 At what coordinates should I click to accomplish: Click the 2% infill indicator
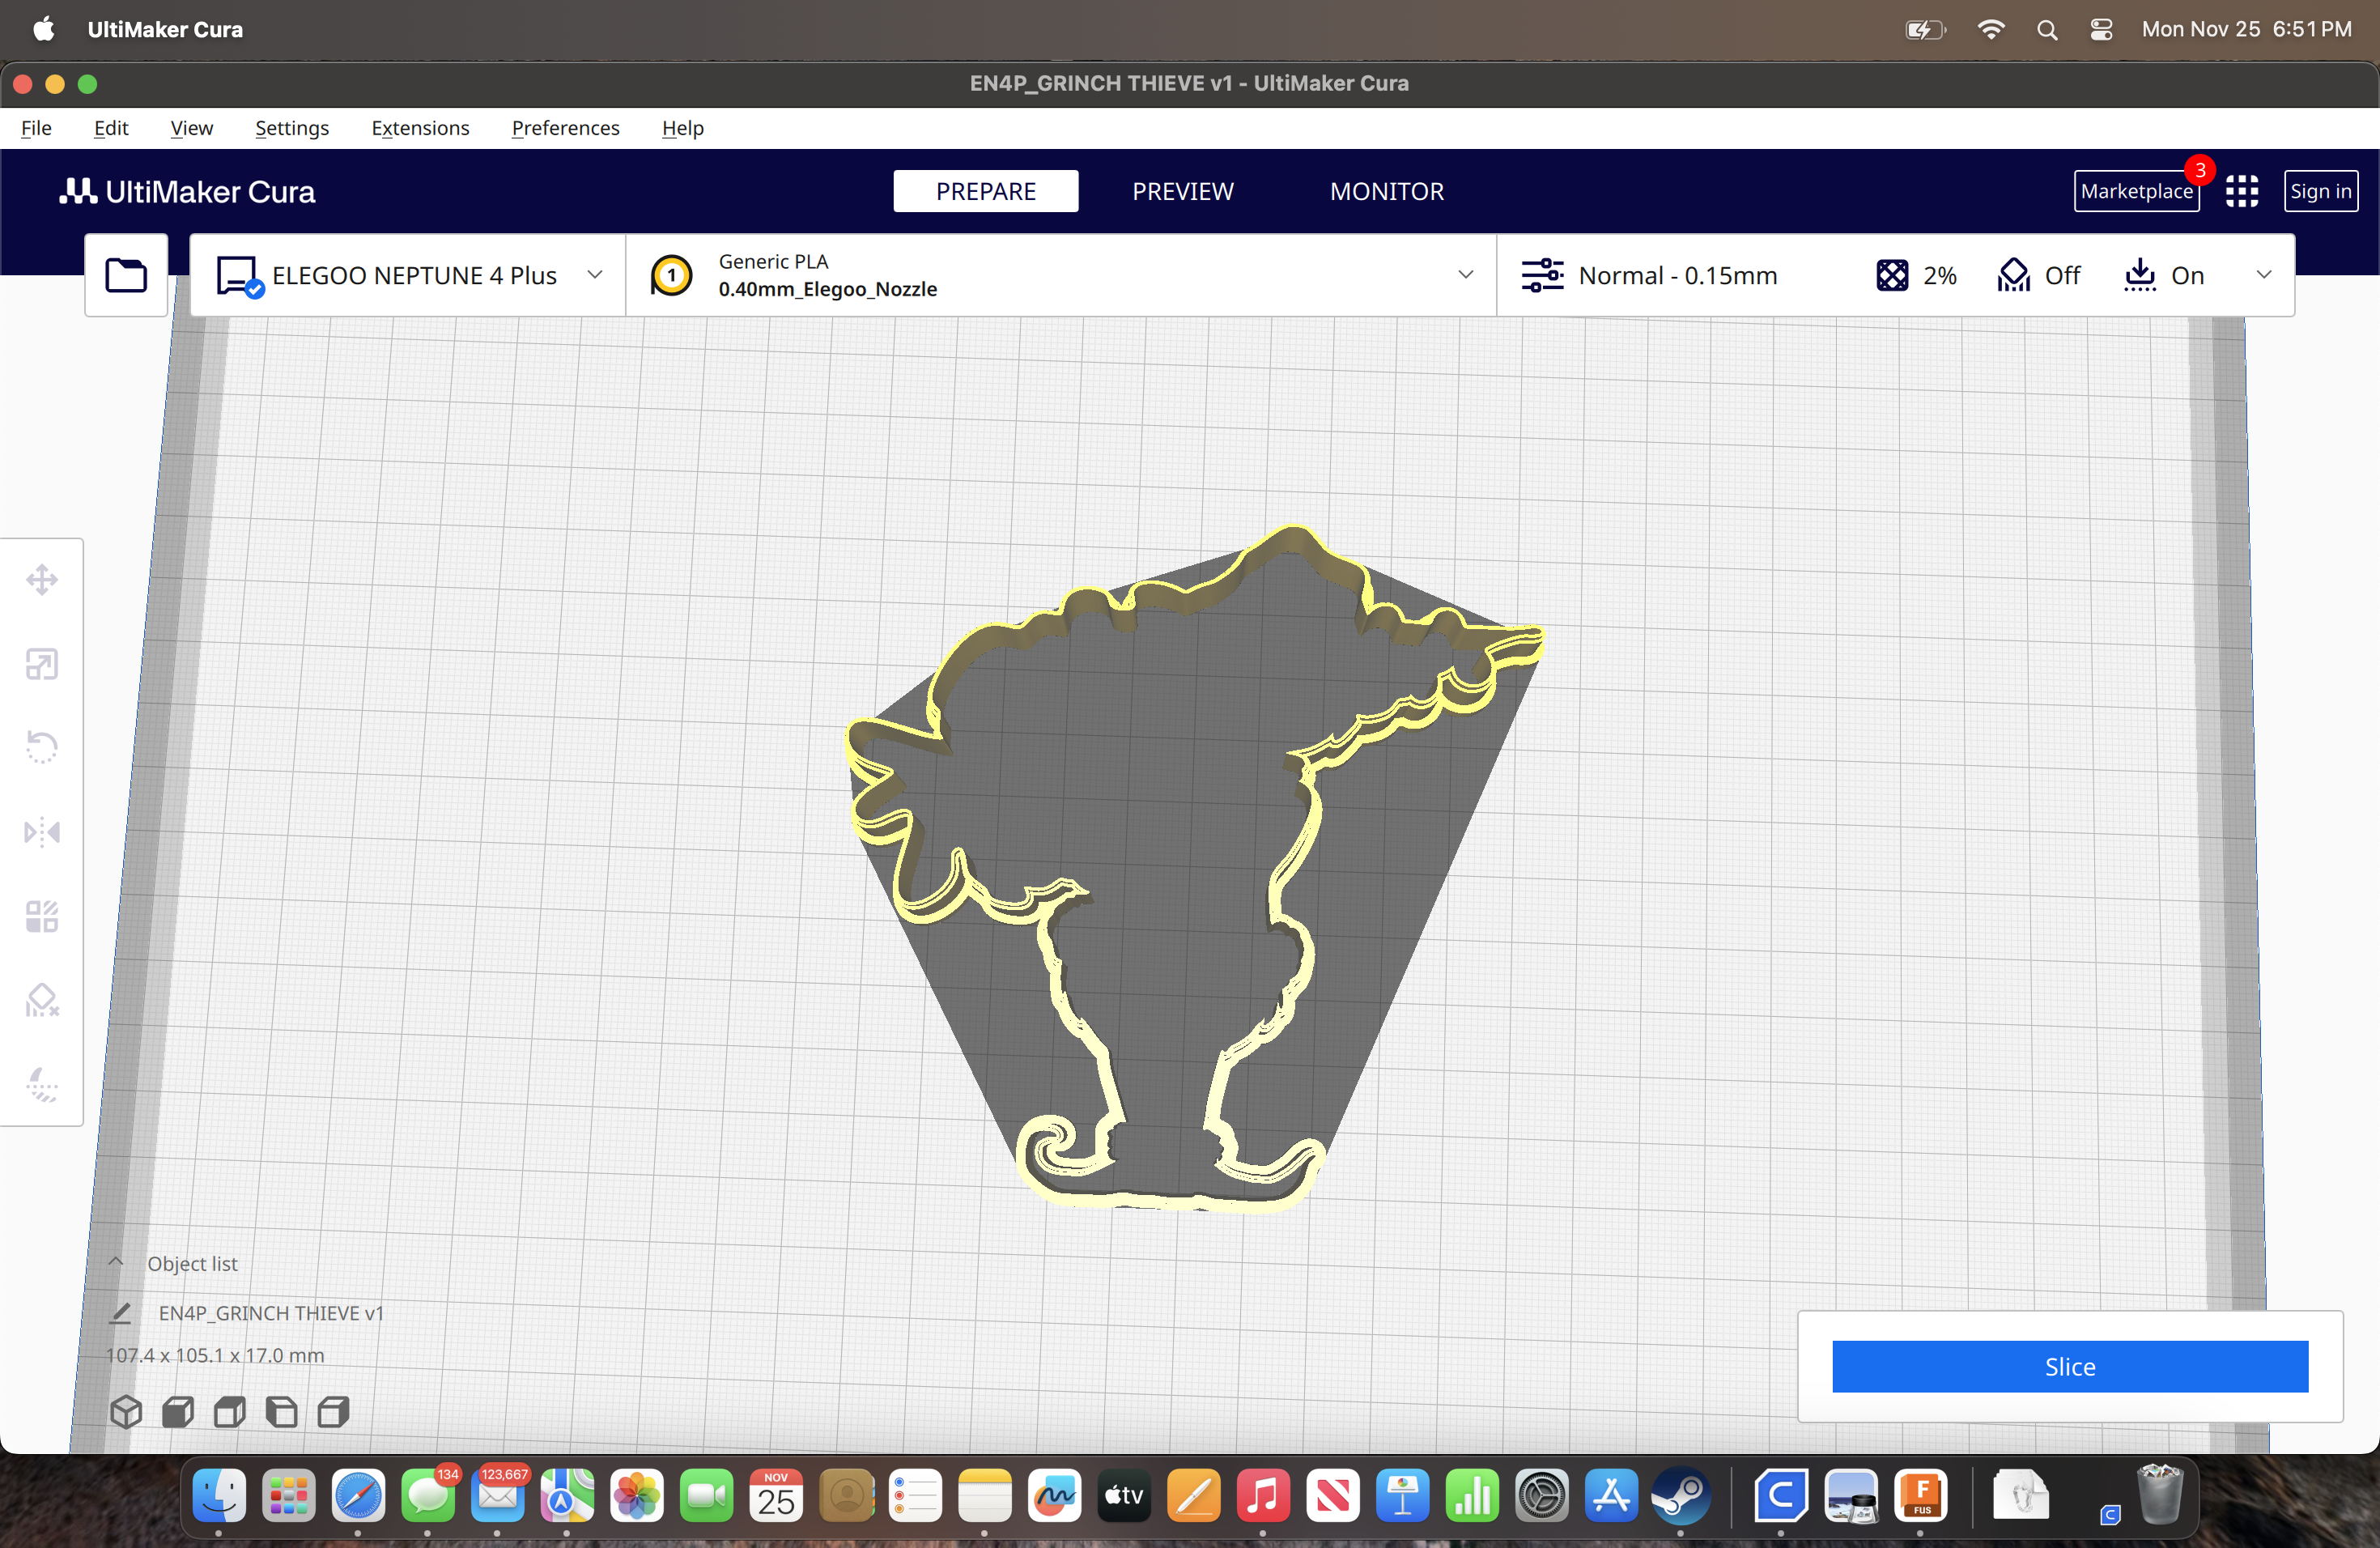tap(1917, 275)
